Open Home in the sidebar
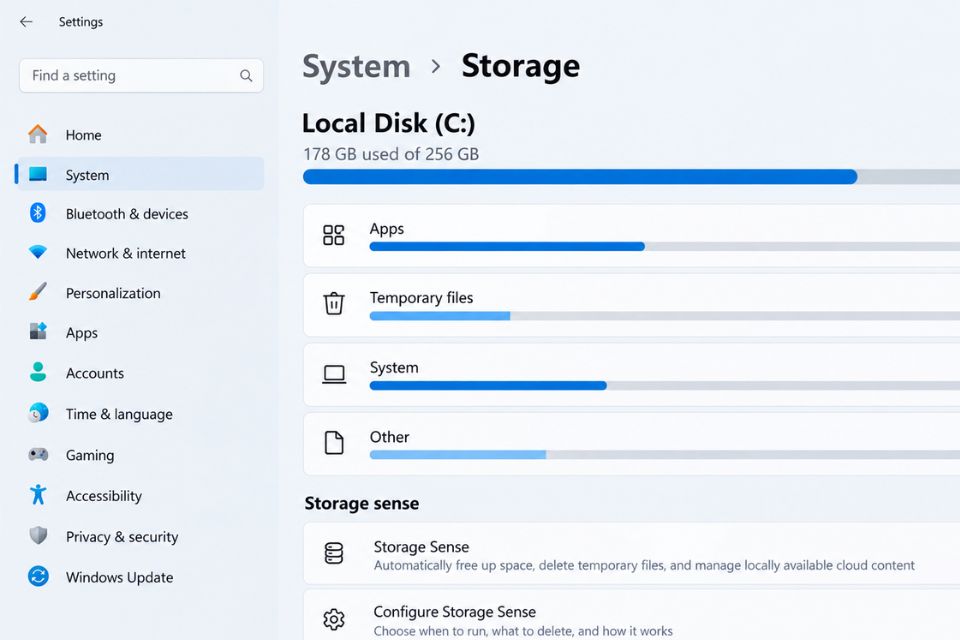Screen dimensions: 960x640 [84, 135]
